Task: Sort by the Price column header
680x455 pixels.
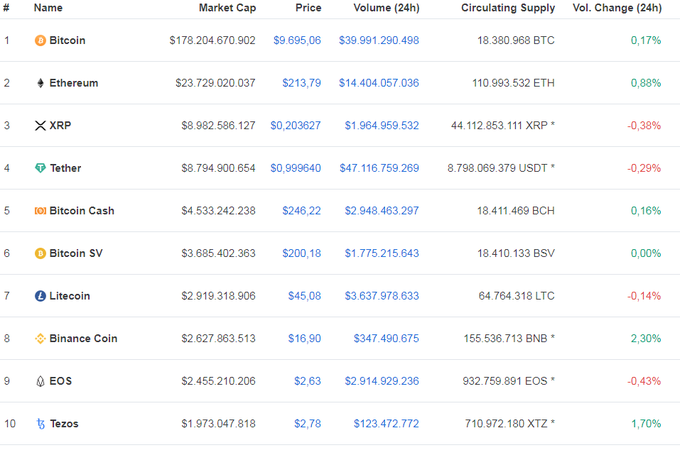Action: 308,8
